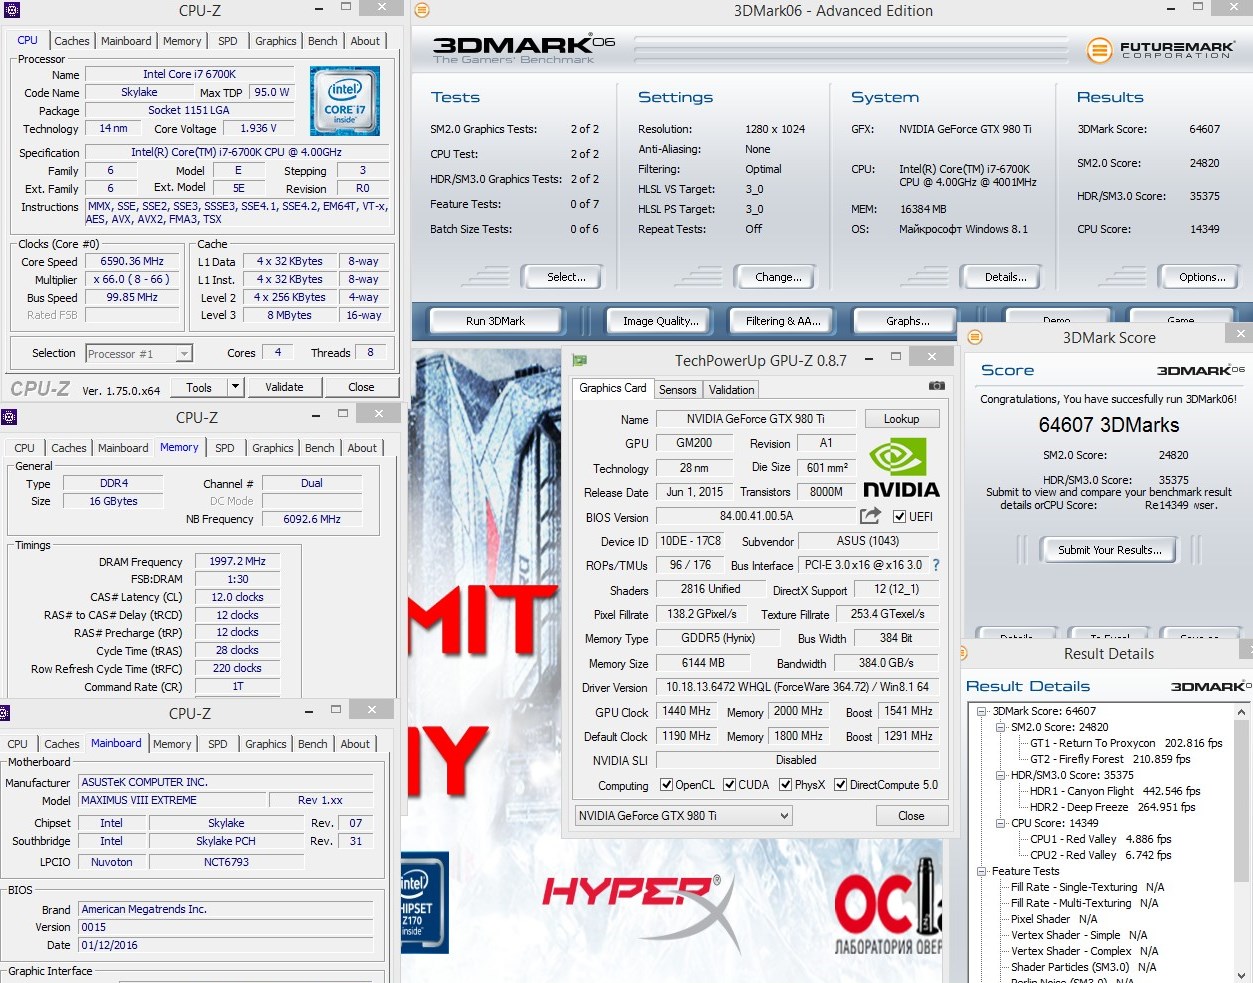The height and width of the screenshot is (983, 1253).
Task: Toggle the UEFI checkbox in GPU-Z
Action: [x=900, y=517]
